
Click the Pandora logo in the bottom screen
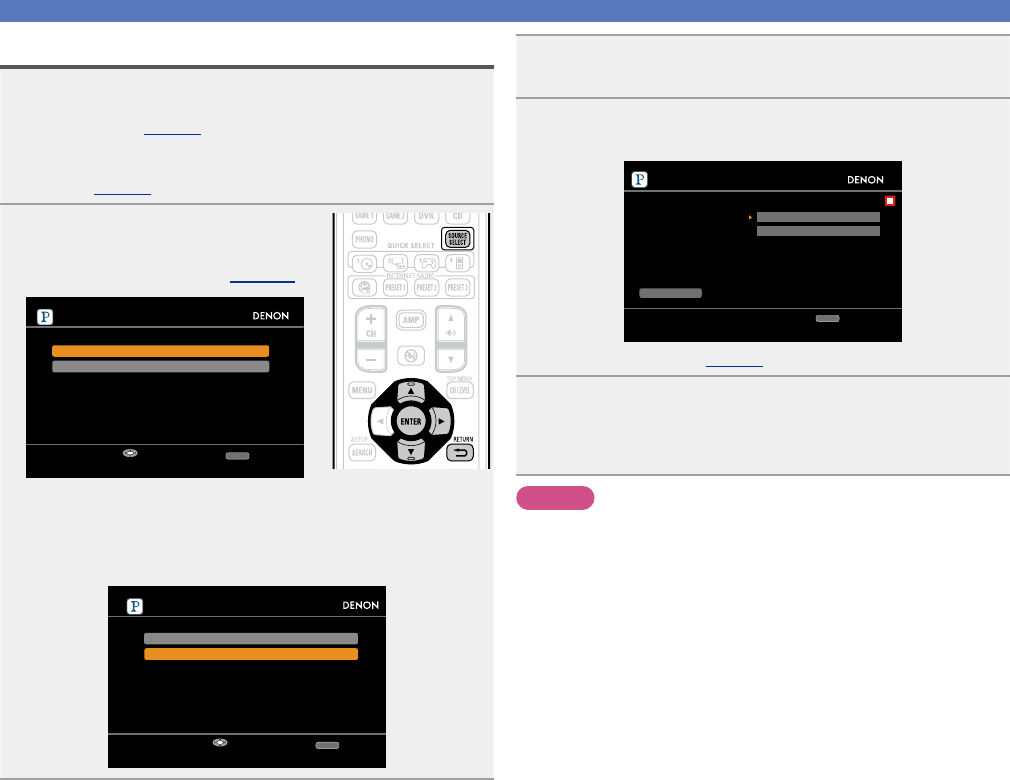click(135, 606)
